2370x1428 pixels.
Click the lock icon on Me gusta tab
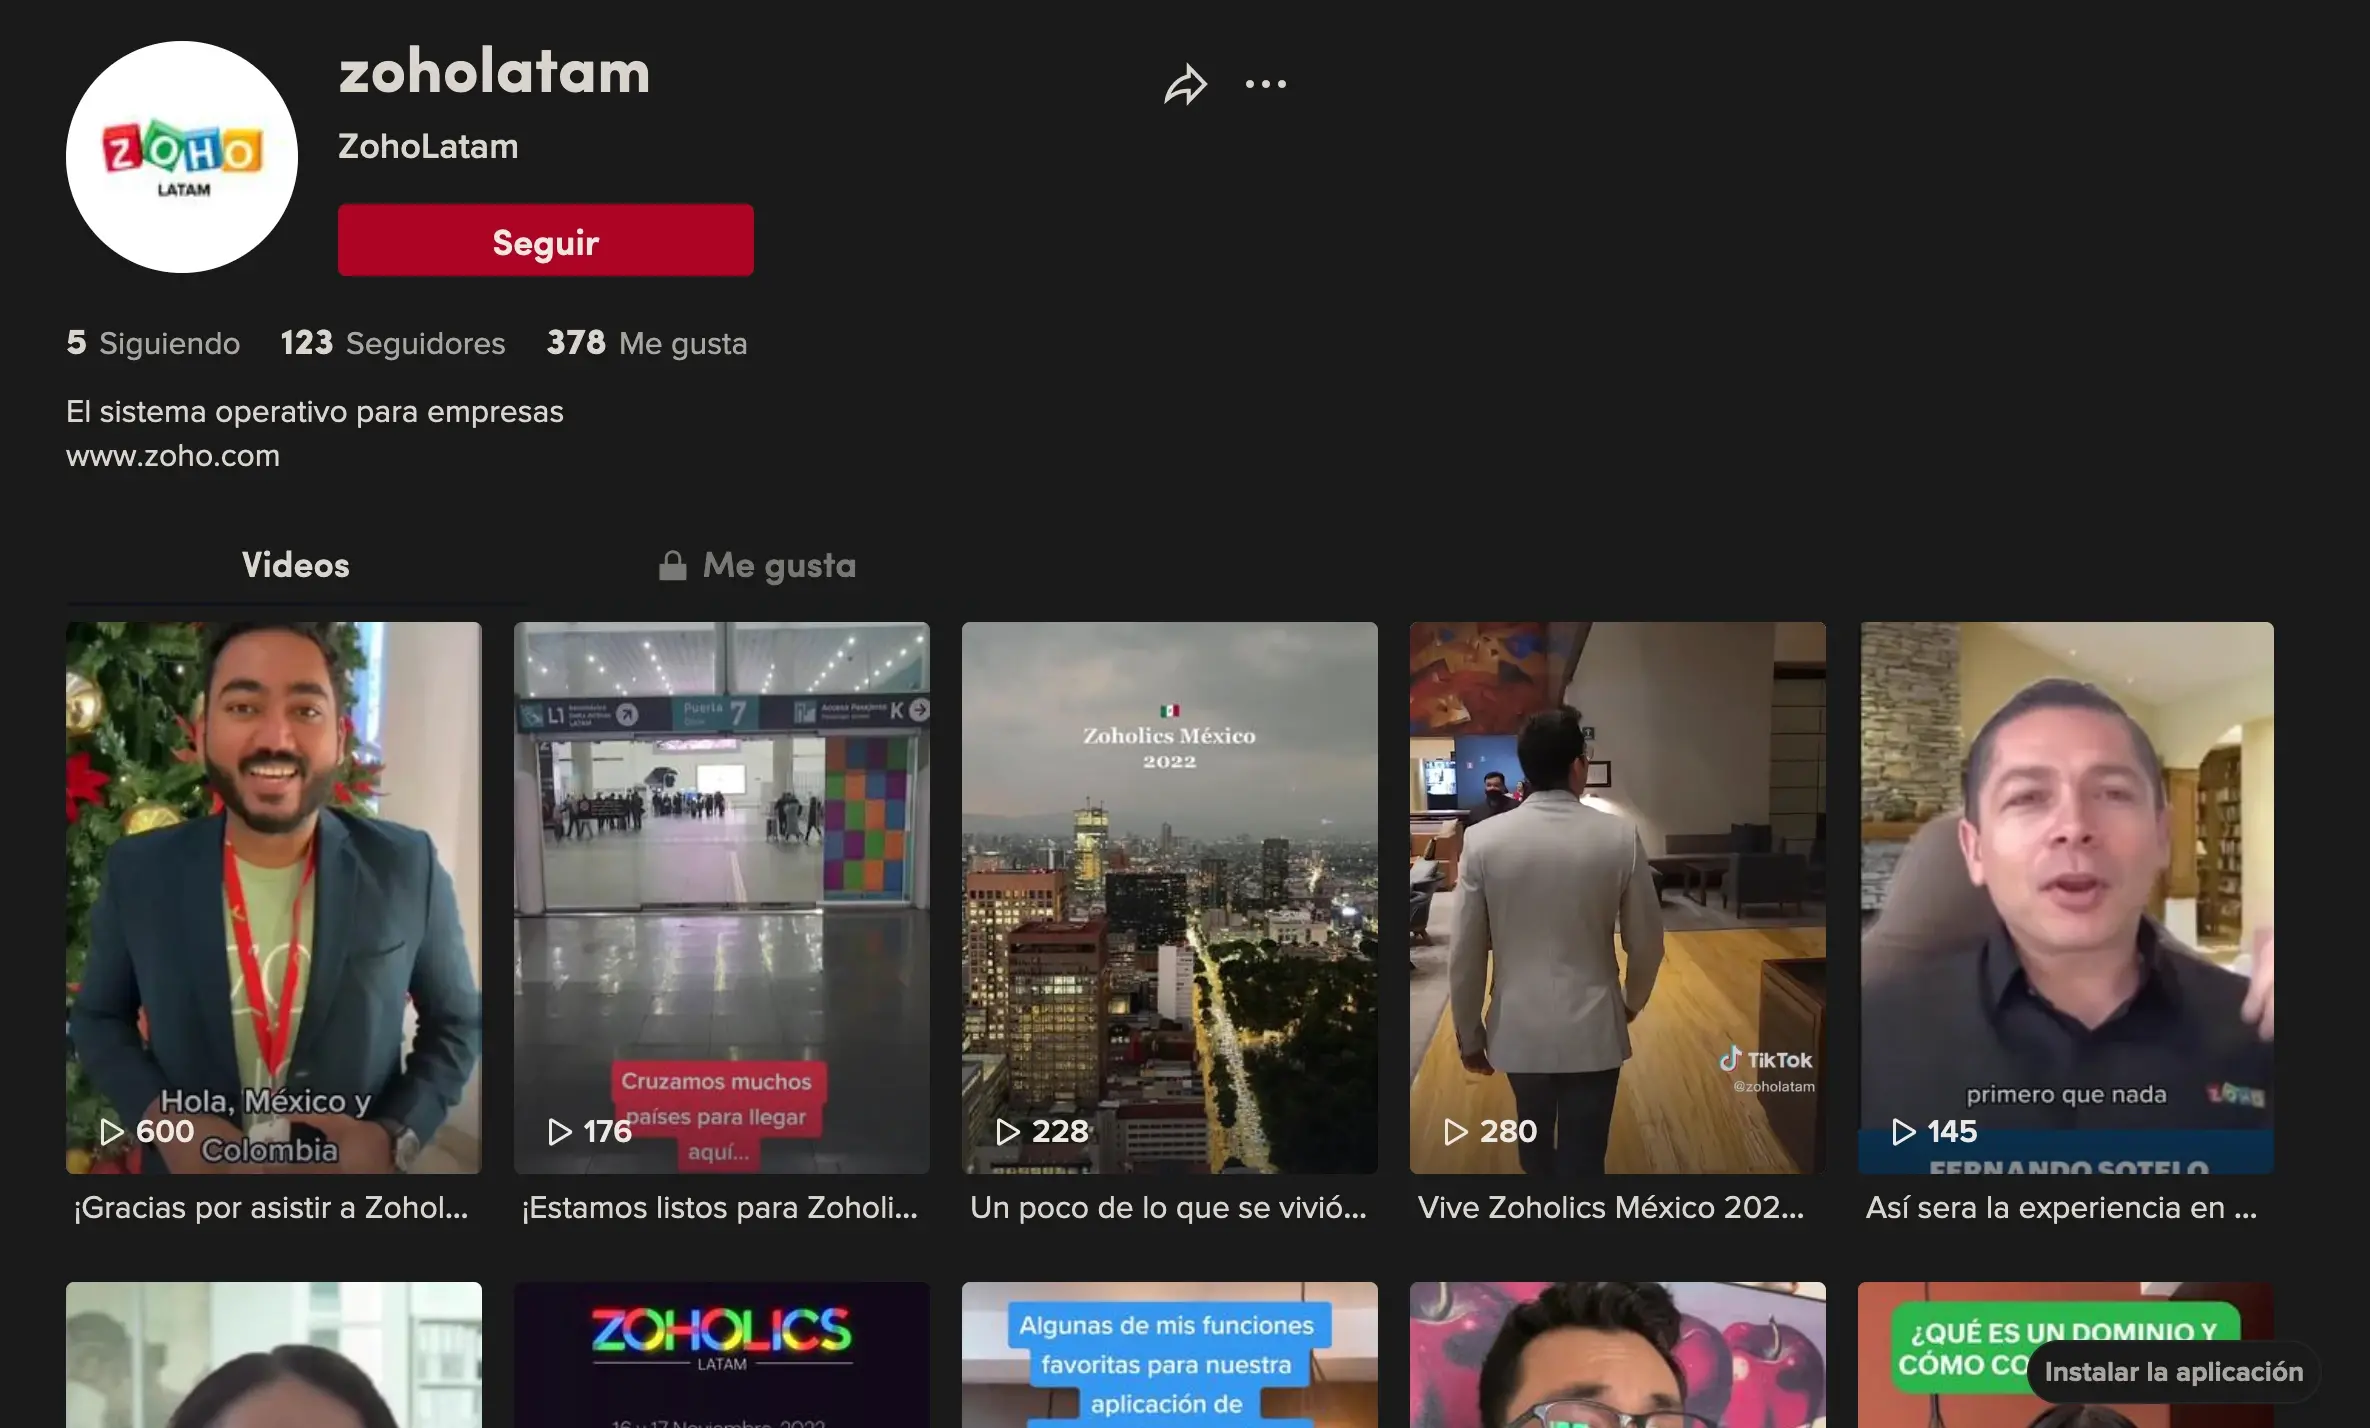tap(672, 566)
